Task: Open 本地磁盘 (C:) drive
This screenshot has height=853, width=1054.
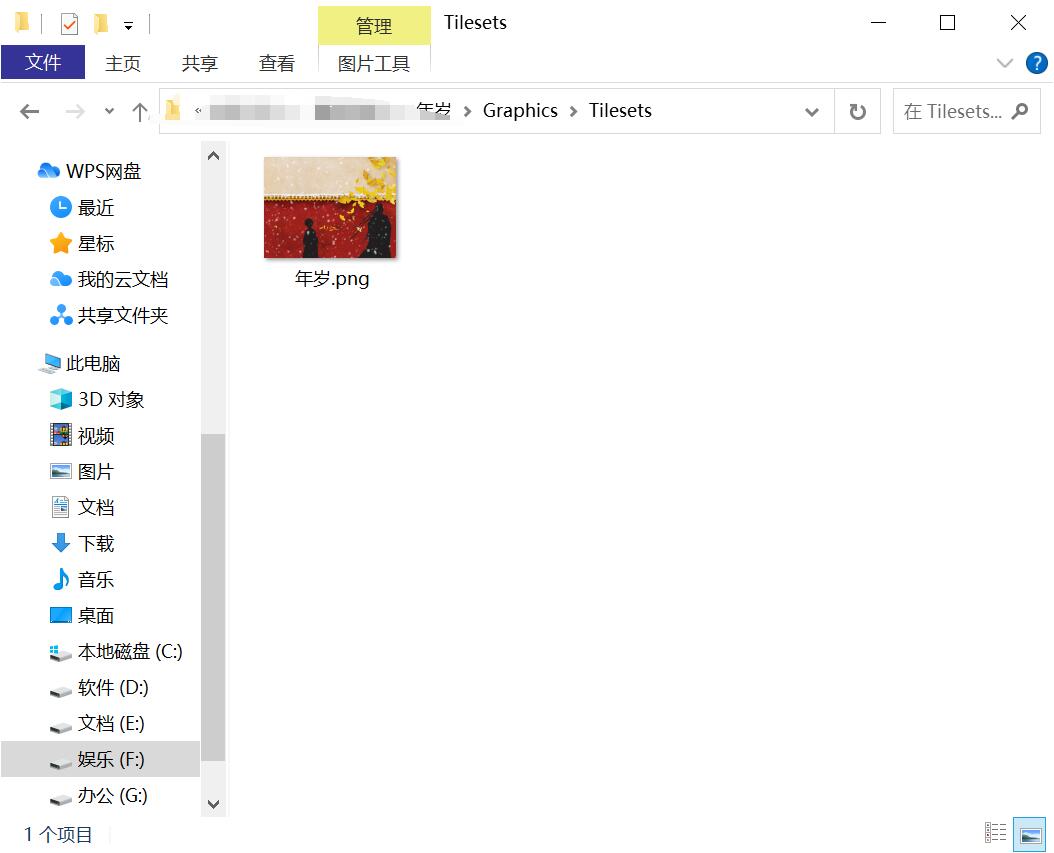Action: [x=116, y=651]
